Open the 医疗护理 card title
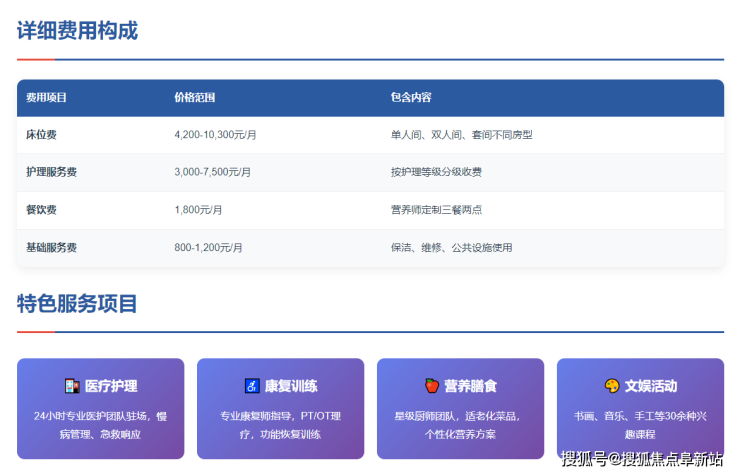This screenshot has width=740, height=475. [x=111, y=386]
